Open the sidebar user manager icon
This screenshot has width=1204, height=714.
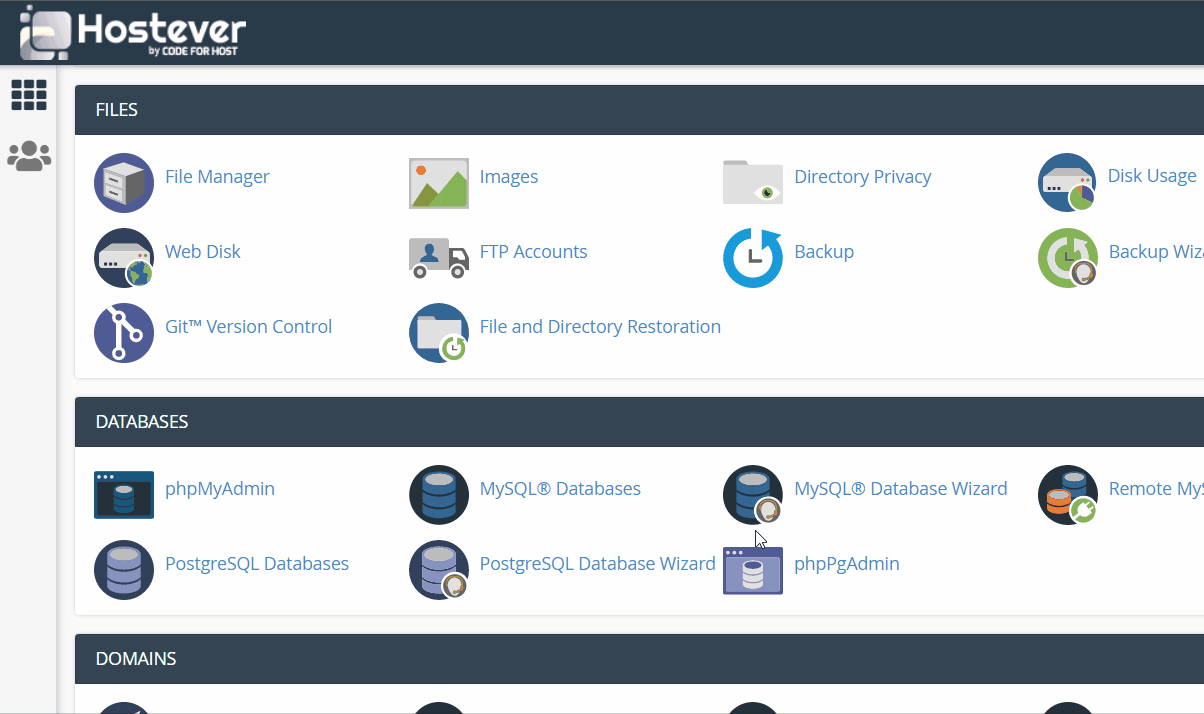coord(29,156)
